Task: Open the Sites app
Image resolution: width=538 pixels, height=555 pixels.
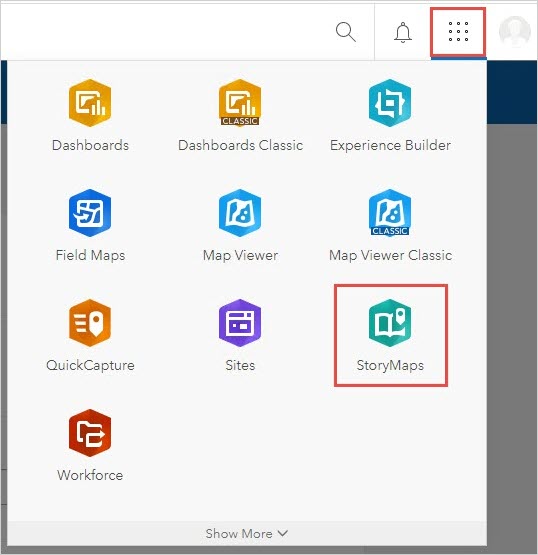Action: (x=240, y=336)
